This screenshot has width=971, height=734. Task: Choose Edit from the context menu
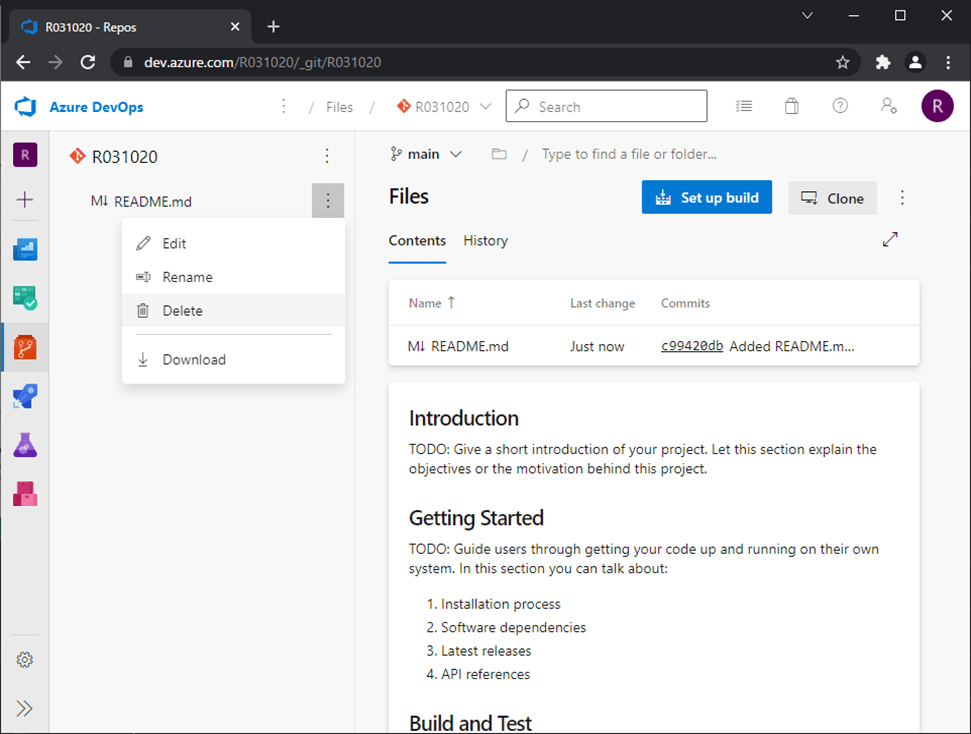tap(233, 243)
